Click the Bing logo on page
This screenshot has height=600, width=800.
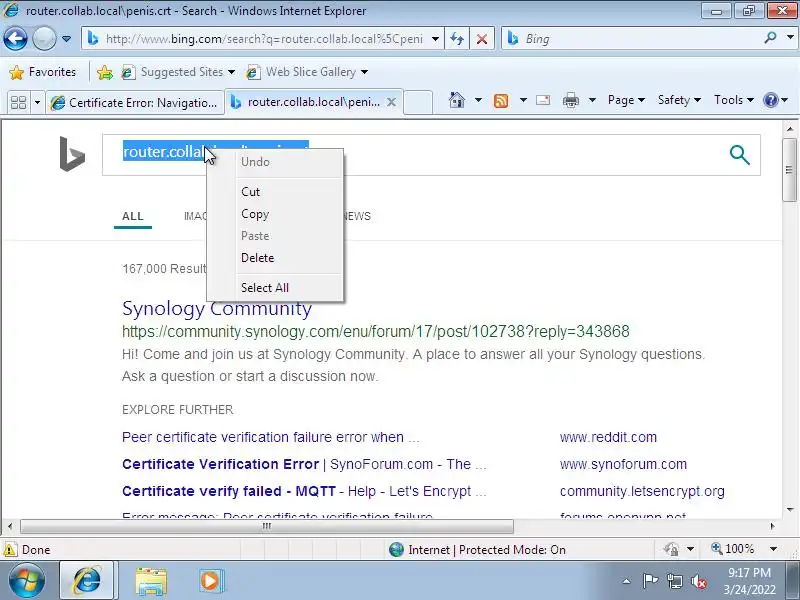72,154
